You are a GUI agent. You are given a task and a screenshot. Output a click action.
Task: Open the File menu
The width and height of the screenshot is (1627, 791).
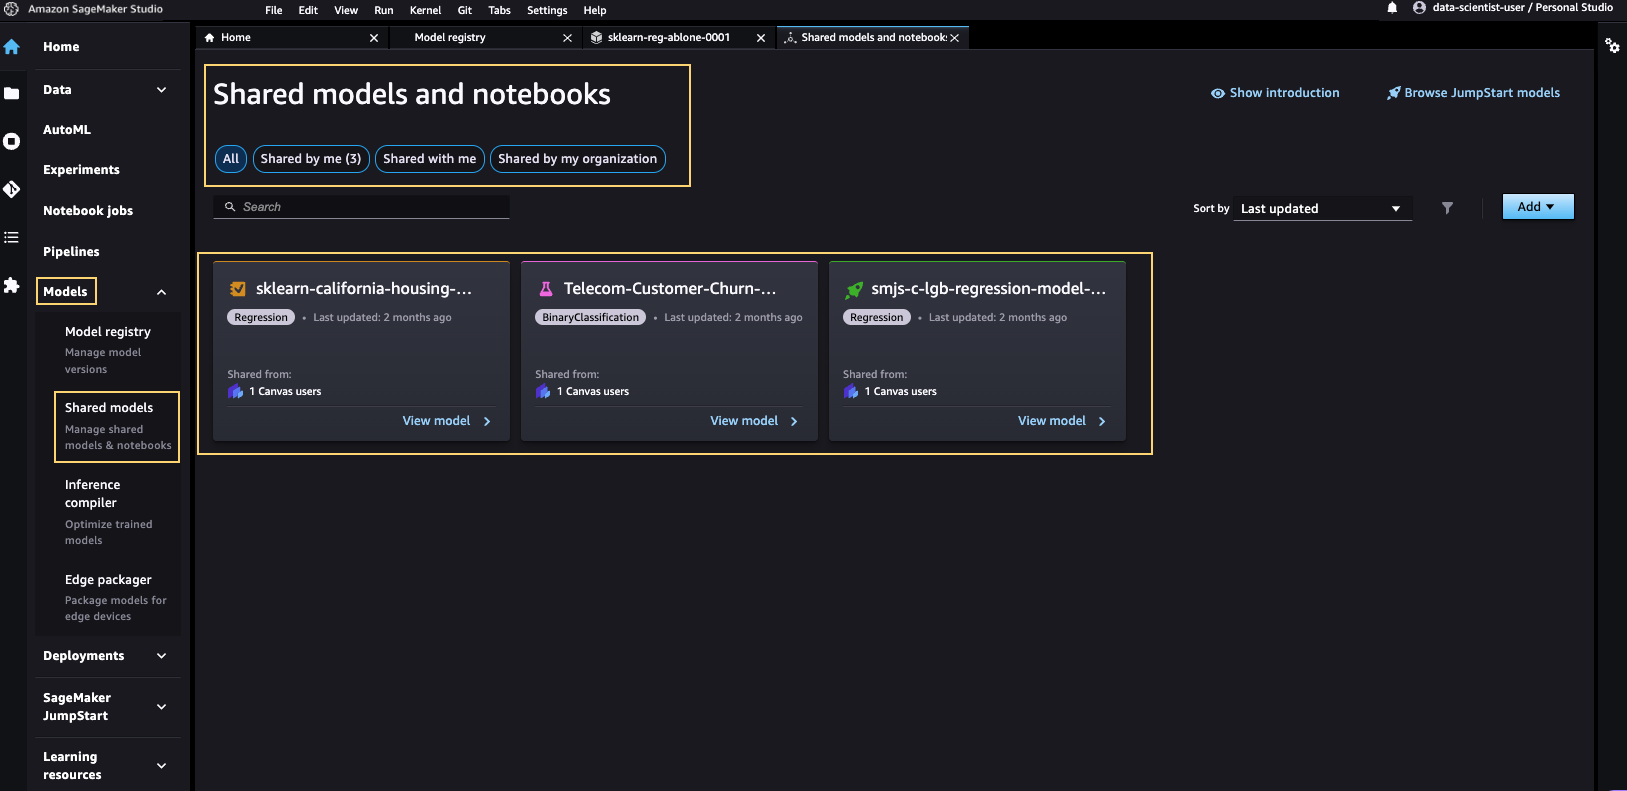click(274, 10)
